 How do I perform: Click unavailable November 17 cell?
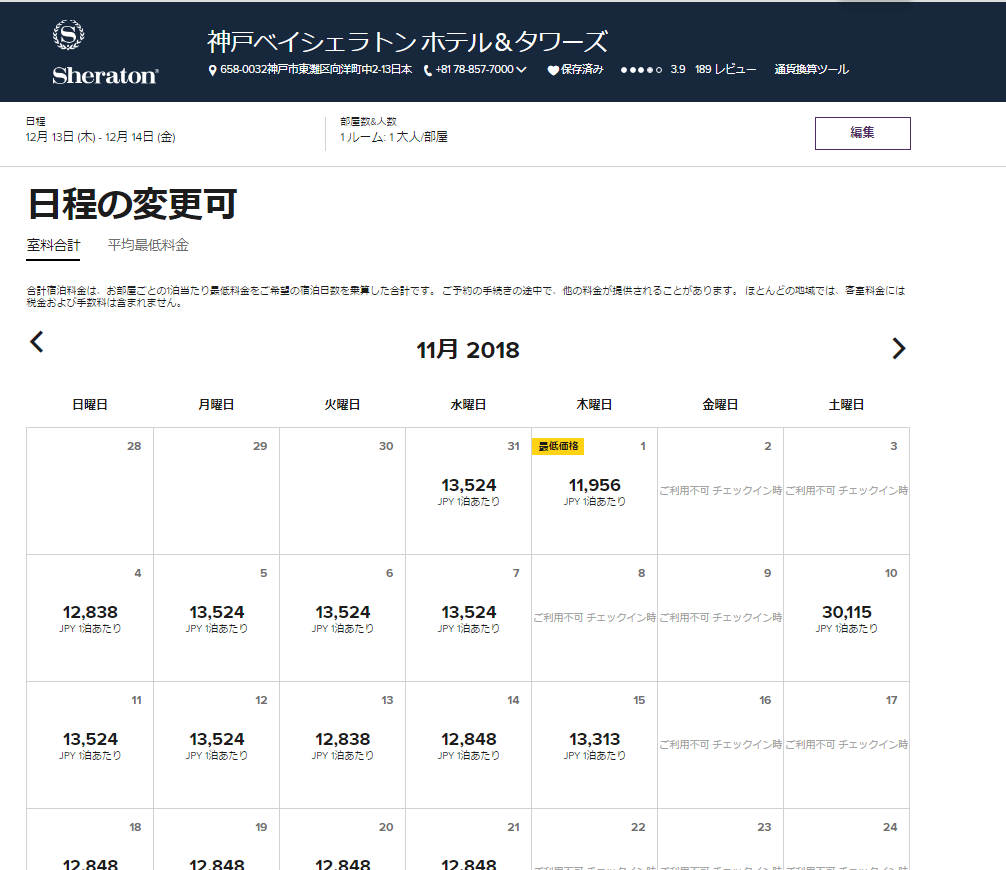(846, 745)
